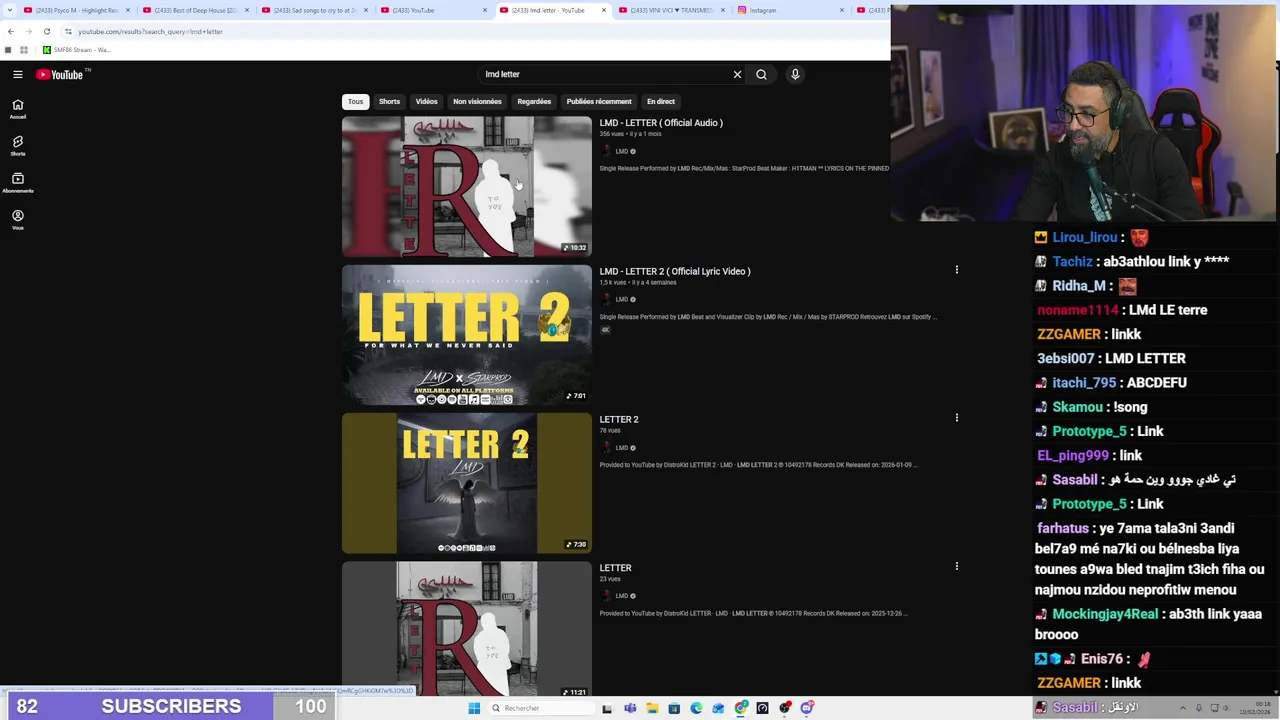Play the LETTER 2 7:30 thumbnail
Screen dimensions: 1280x720
tap(467, 483)
